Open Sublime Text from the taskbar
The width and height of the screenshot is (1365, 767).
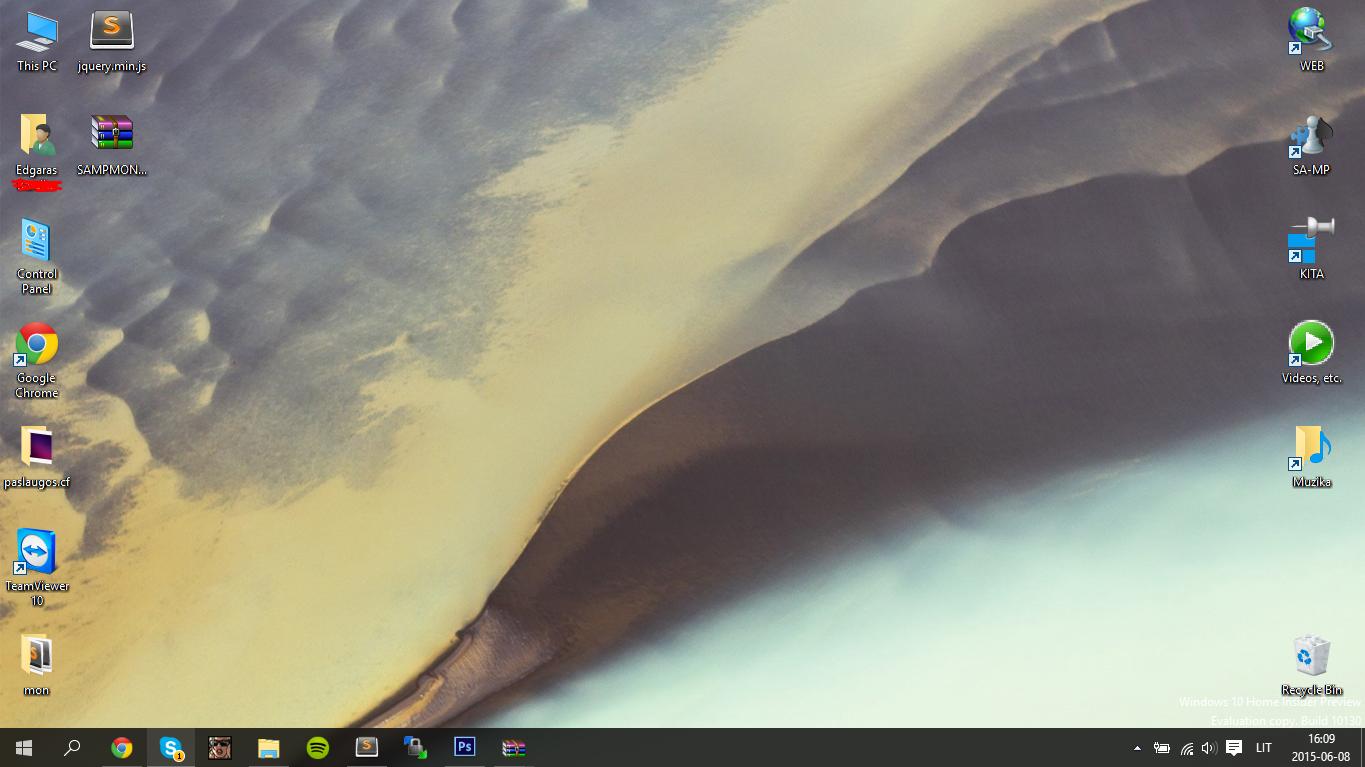[367, 748]
